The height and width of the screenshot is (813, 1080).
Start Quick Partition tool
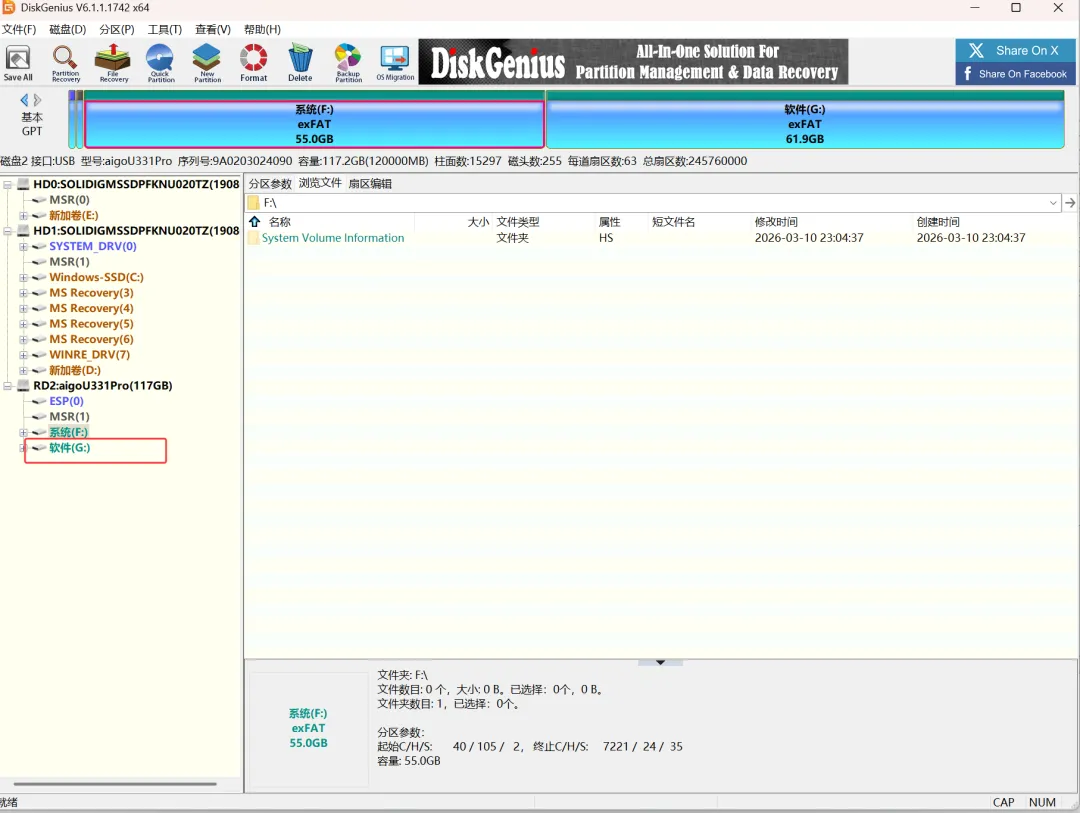coord(160,63)
